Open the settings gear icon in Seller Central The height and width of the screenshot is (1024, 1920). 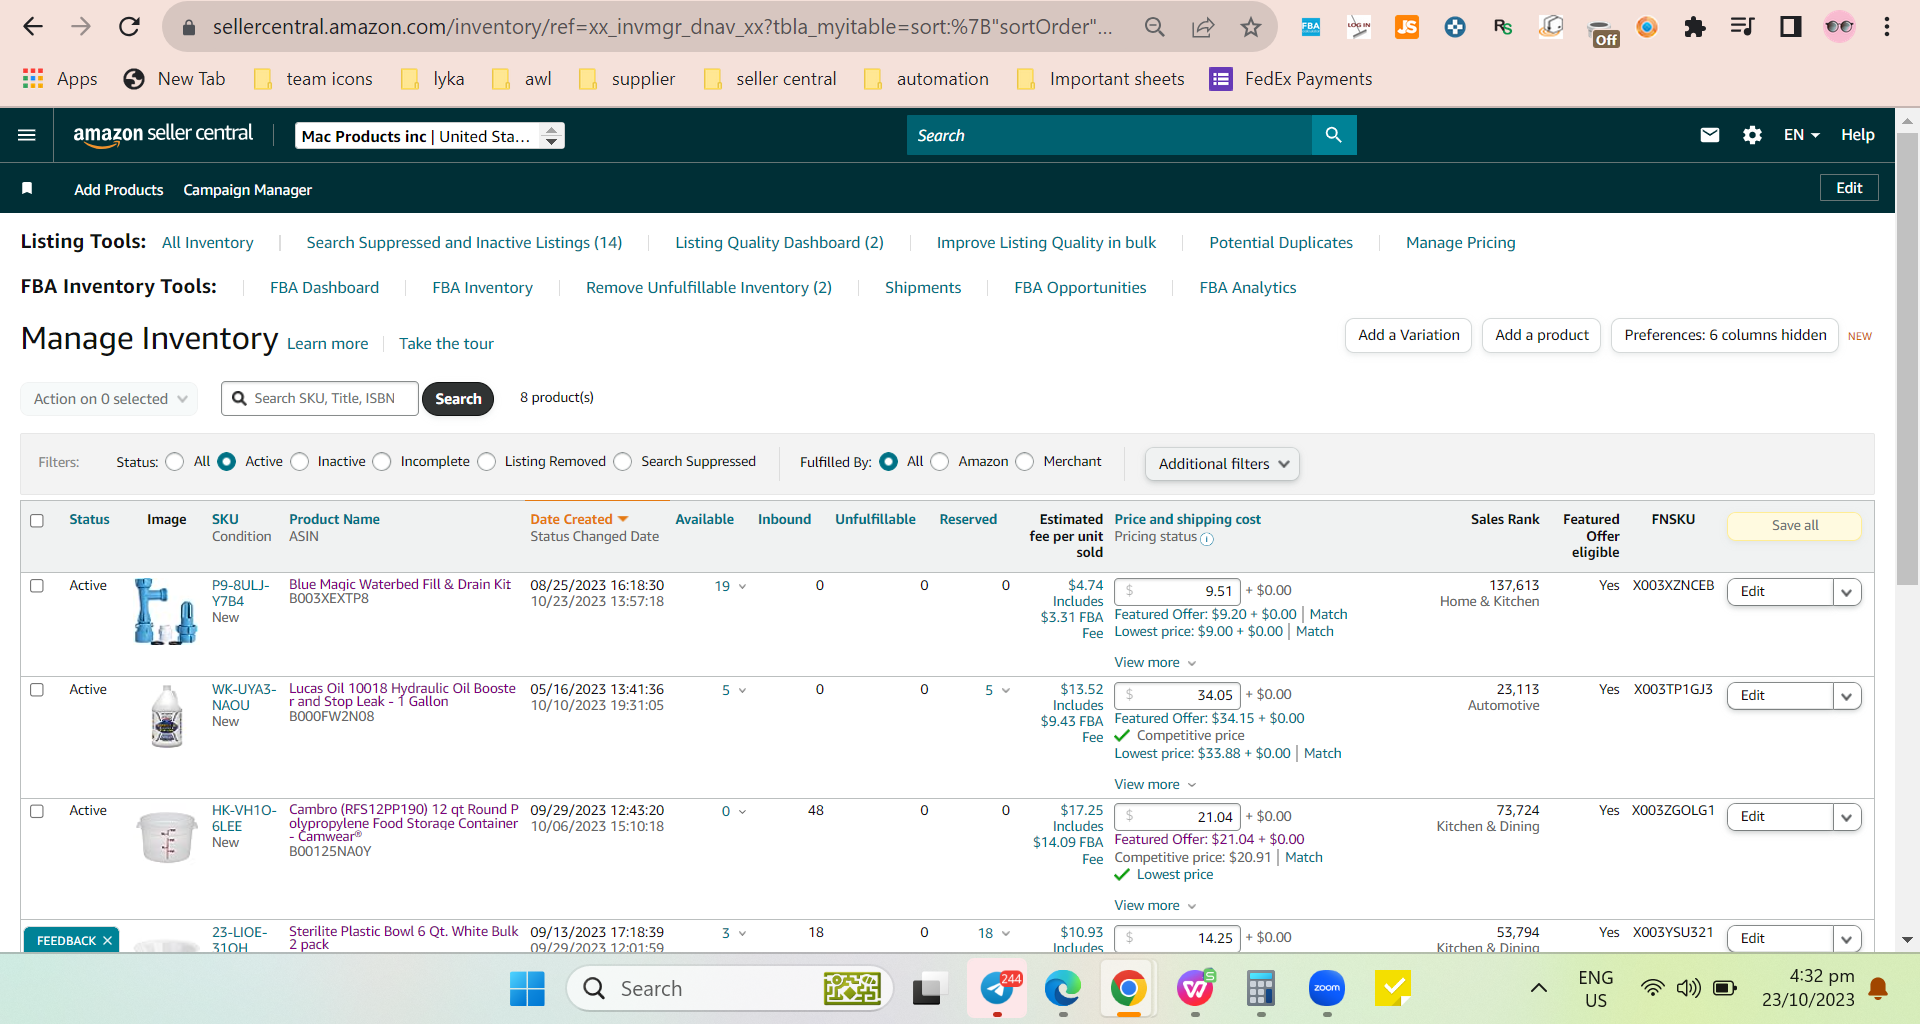(1752, 135)
